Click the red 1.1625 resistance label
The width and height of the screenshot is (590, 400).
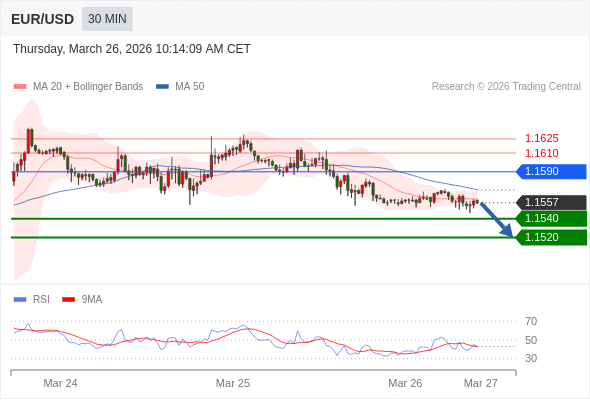coord(541,138)
